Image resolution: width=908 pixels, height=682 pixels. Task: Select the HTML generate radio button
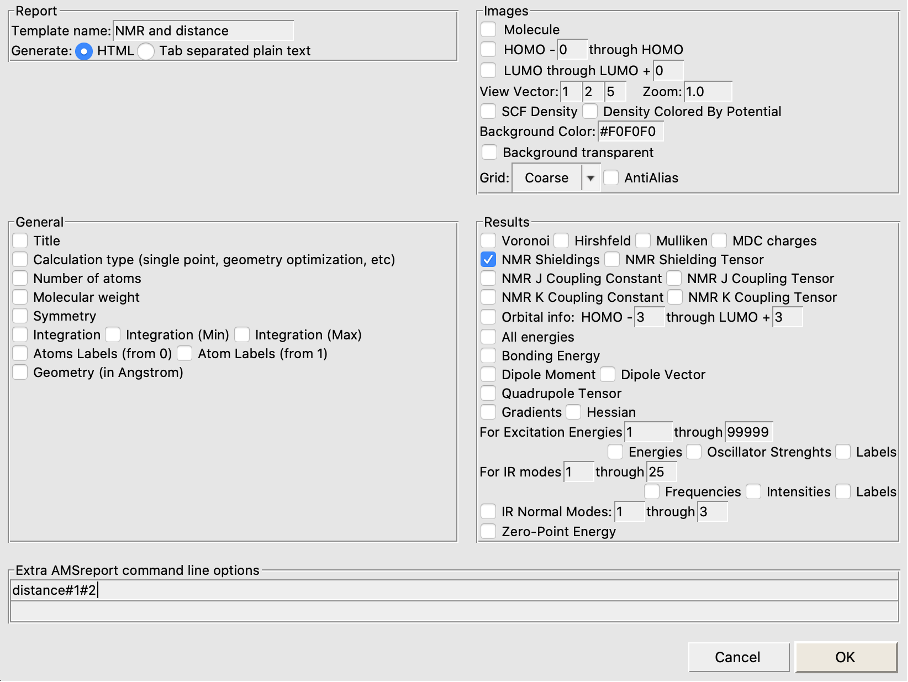point(84,51)
